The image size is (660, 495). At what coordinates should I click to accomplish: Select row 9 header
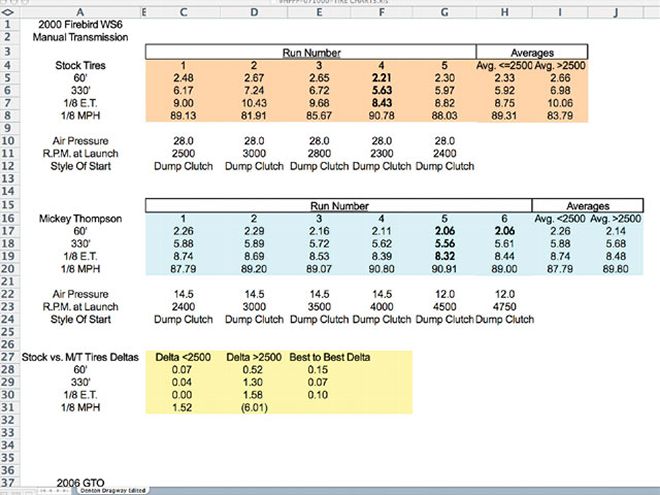[x=8, y=128]
